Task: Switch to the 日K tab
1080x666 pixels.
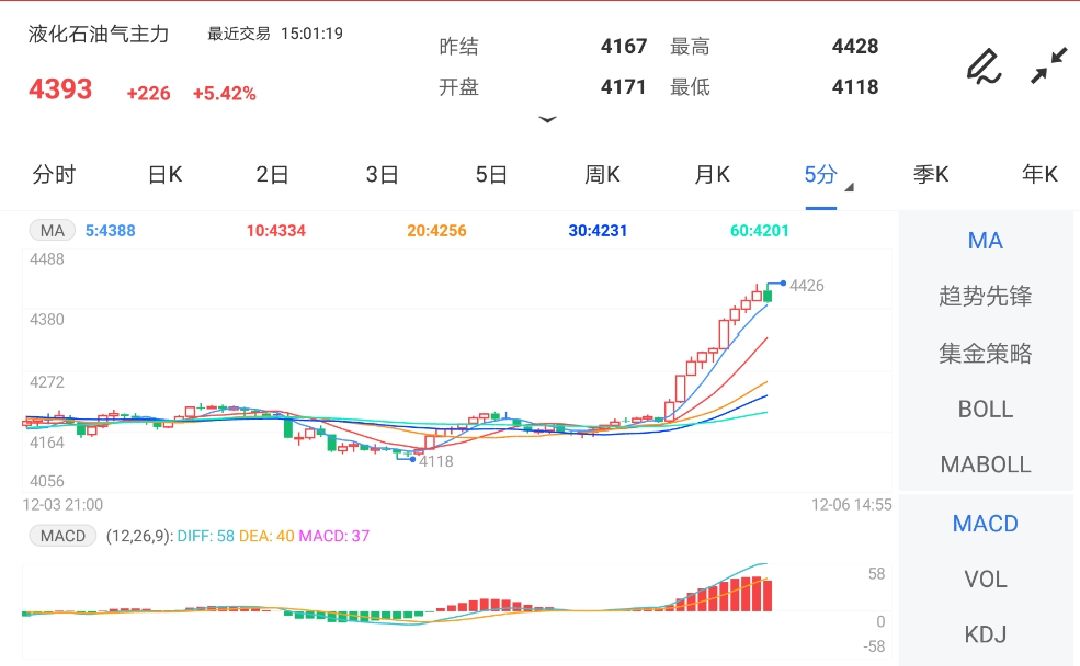Action: click(163, 174)
